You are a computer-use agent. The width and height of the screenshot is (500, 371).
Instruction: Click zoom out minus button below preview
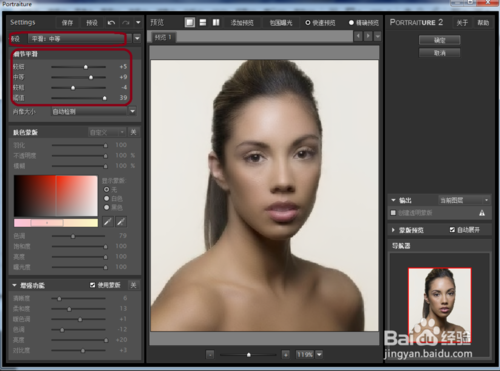(x=210, y=355)
